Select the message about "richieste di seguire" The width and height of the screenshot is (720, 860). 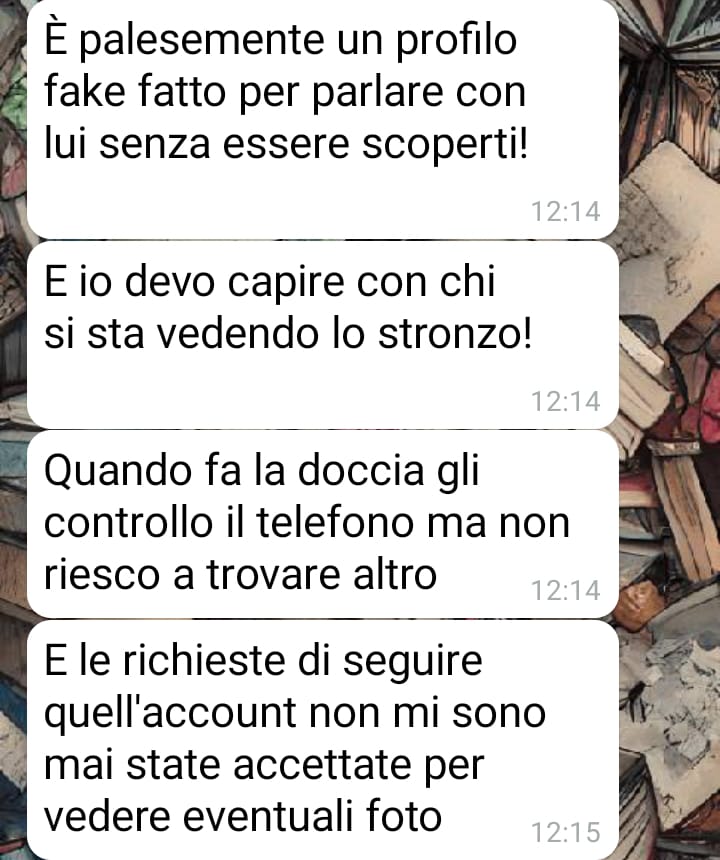[x=323, y=740]
